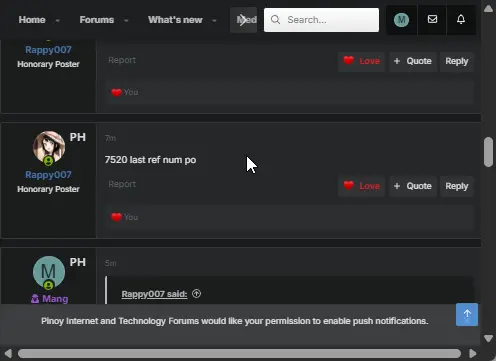
Task: Open the What's new menu item
Action: (175, 20)
